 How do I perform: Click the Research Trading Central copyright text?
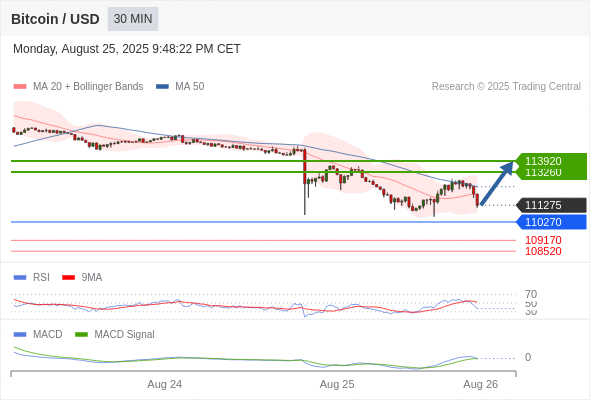[x=506, y=87]
